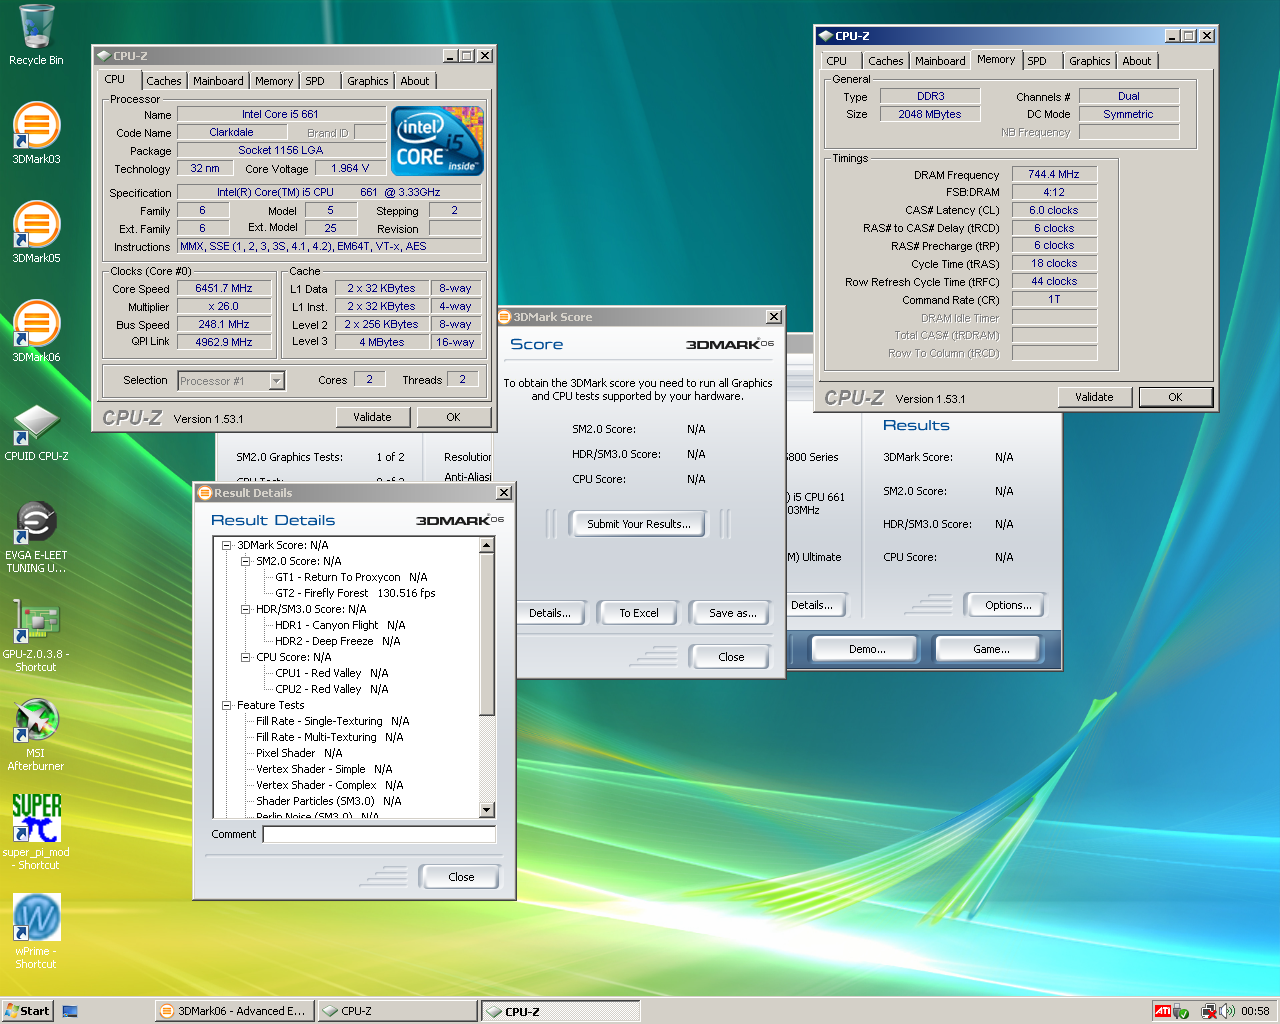Select the GPU-Z.0.3.8 shortcut icon
This screenshot has width=1280, height=1024.
36,636
